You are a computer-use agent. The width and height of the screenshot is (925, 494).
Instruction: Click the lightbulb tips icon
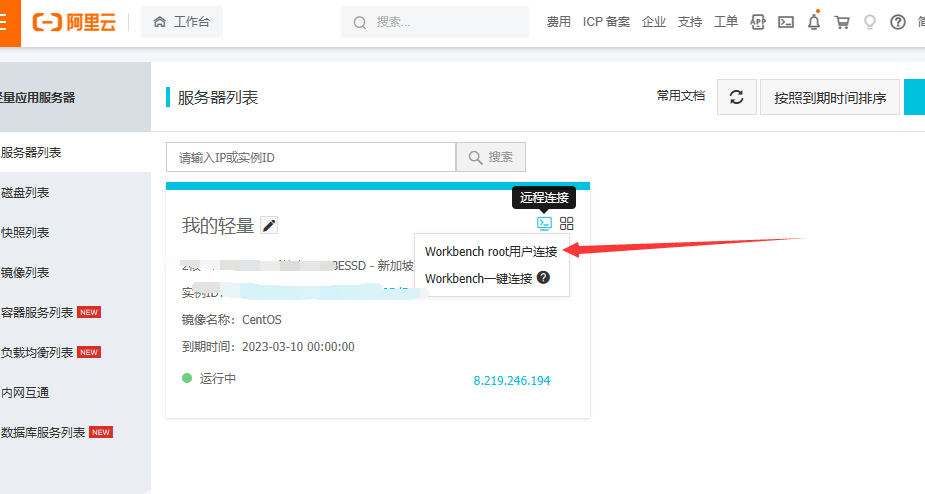click(870, 22)
